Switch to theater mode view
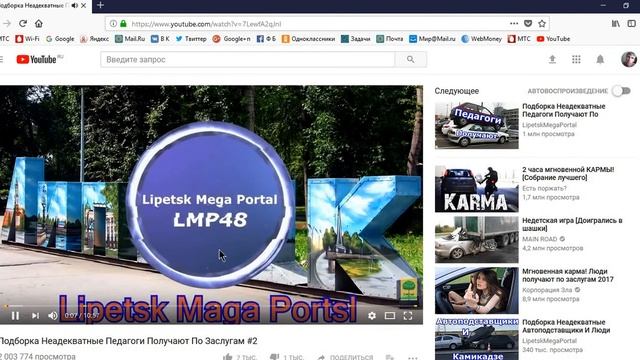The width and height of the screenshot is (640, 360). [x=390, y=316]
